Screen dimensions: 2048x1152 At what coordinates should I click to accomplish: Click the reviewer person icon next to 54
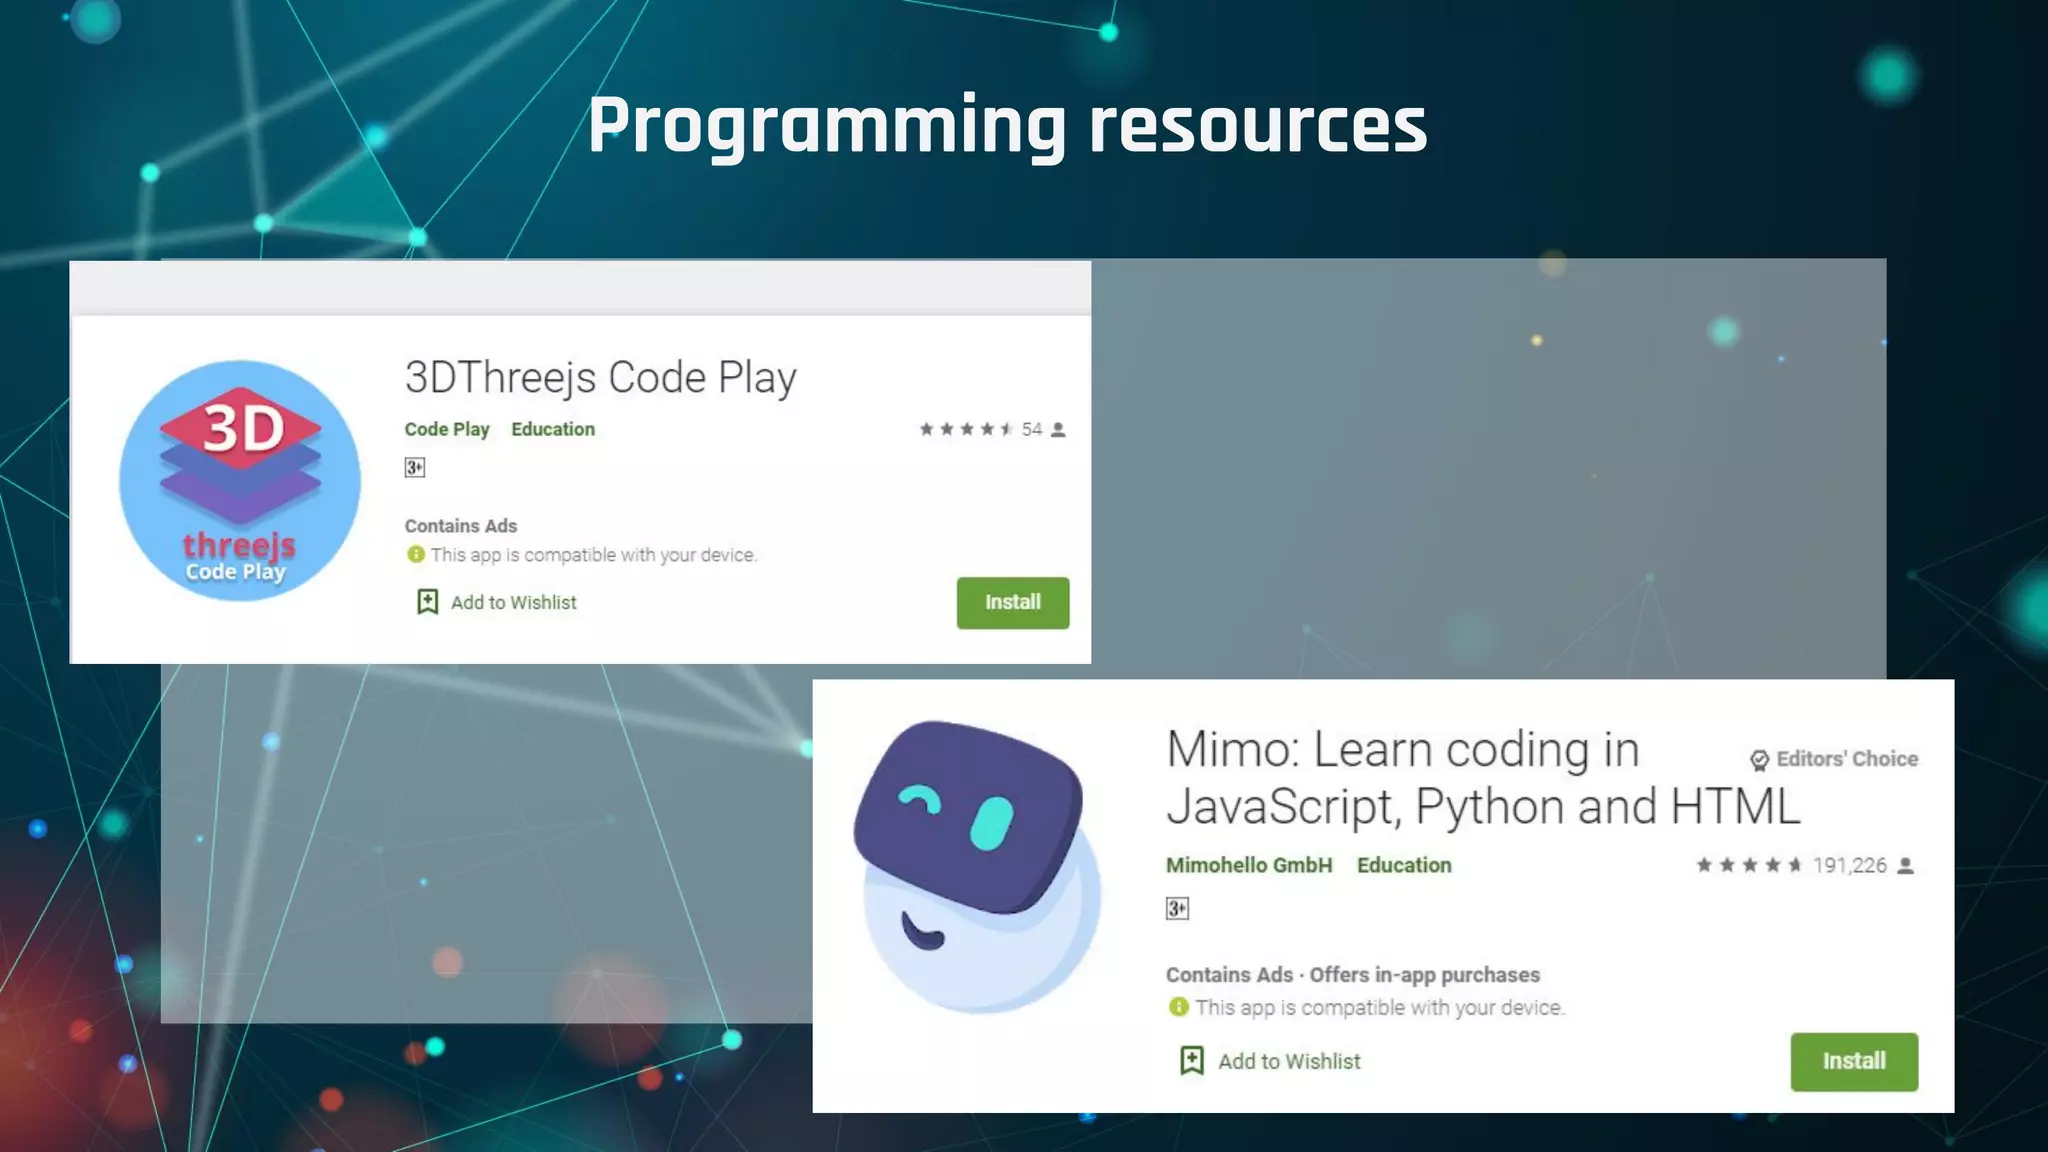tap(1058, 430)
